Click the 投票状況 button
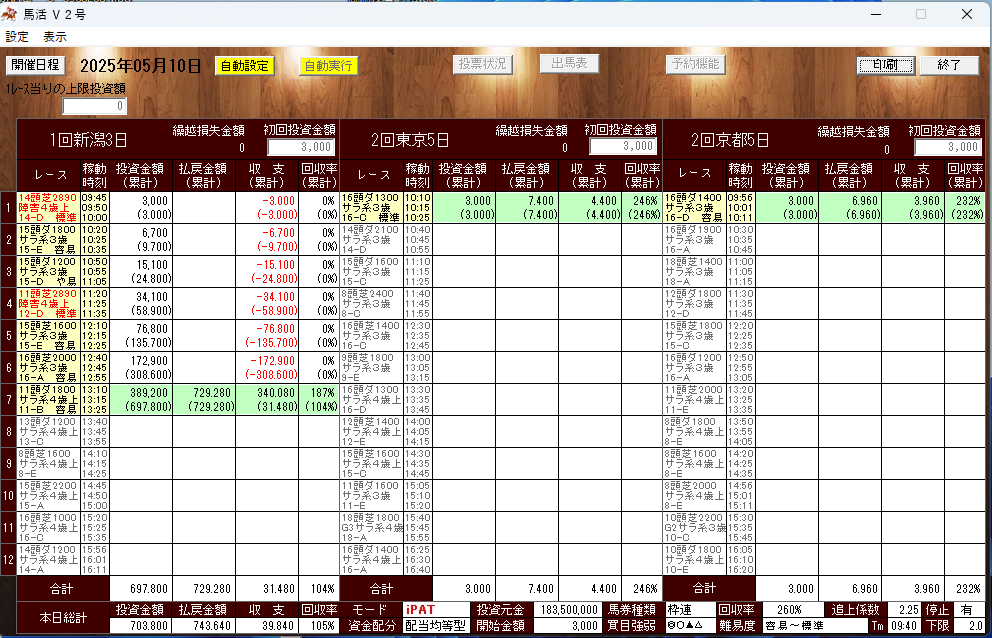Screen dimensions: 992x638 tap(482, 64)
